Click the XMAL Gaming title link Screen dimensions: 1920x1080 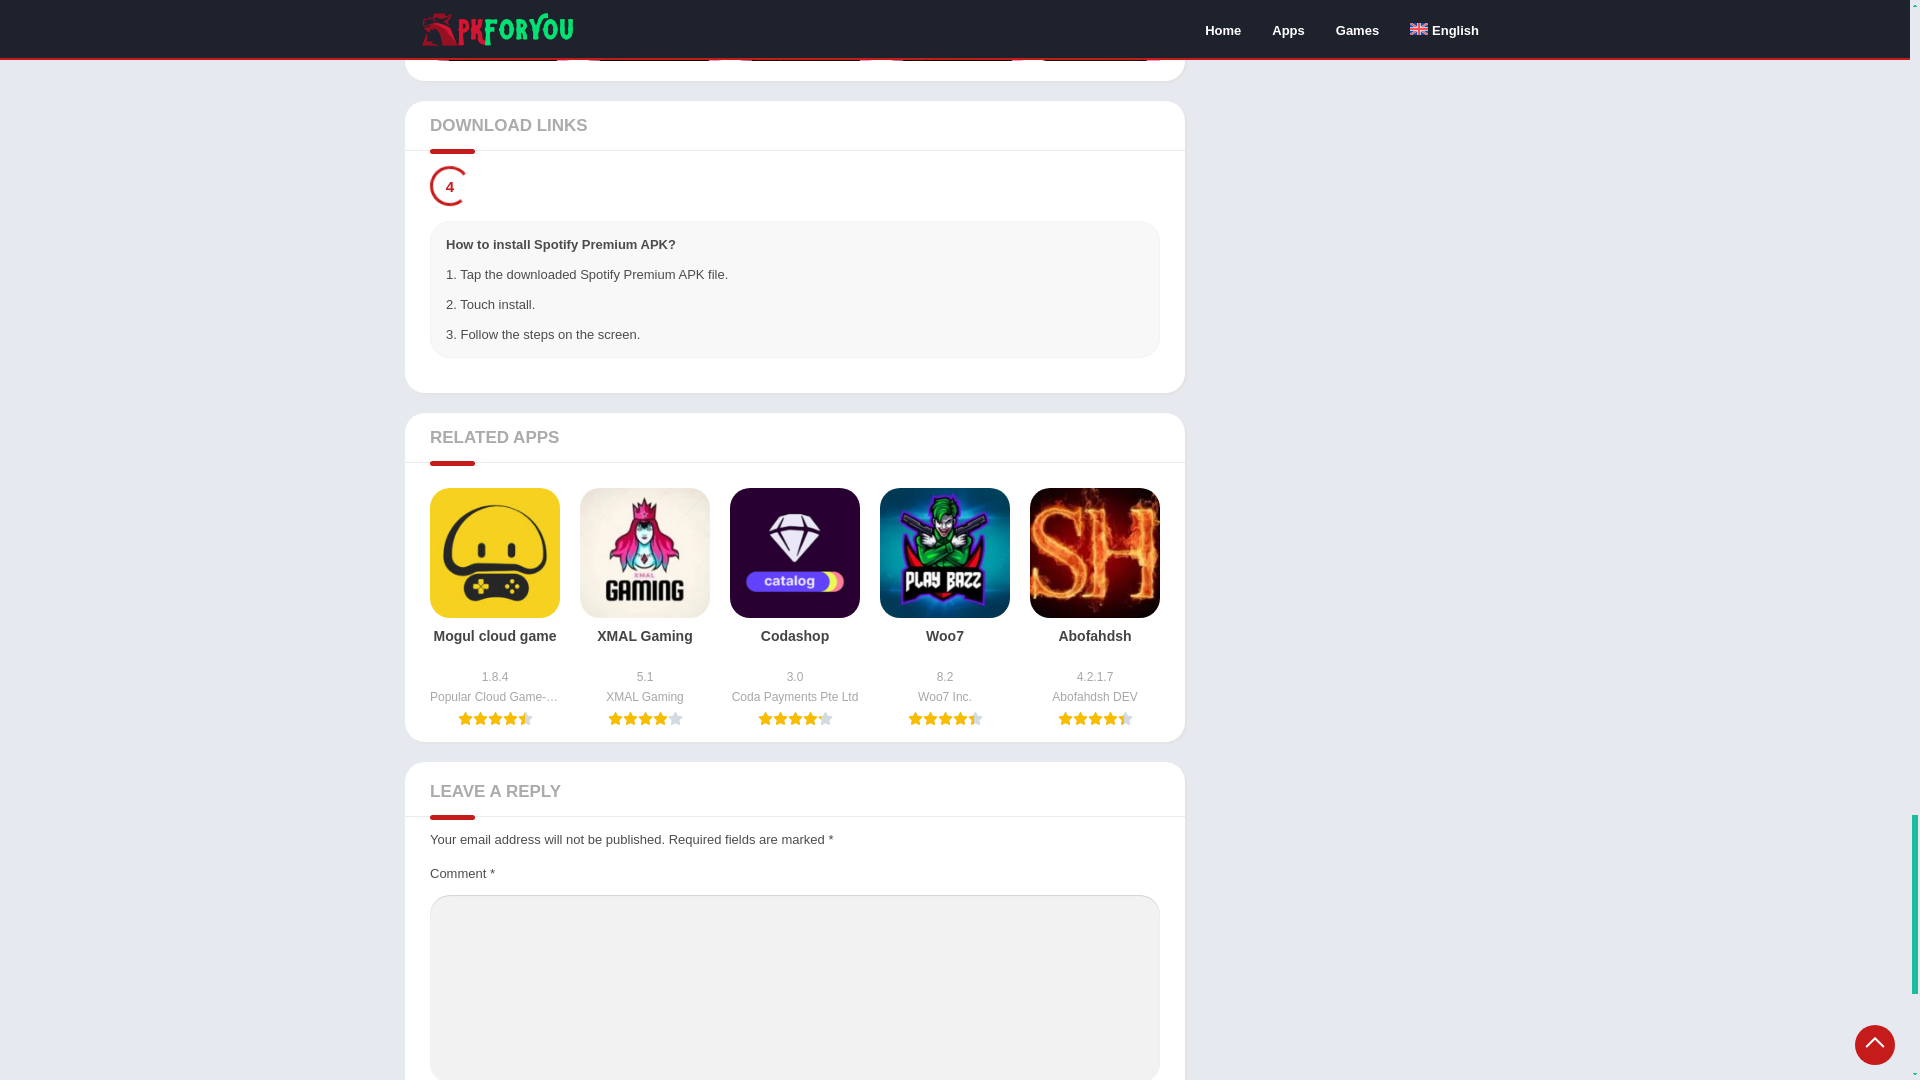645,636
